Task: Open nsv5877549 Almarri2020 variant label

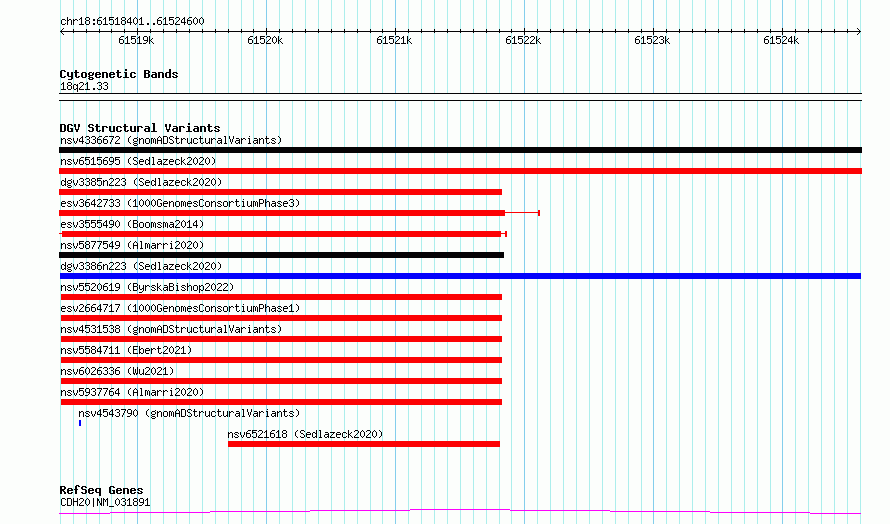Action: click(132, 245)
